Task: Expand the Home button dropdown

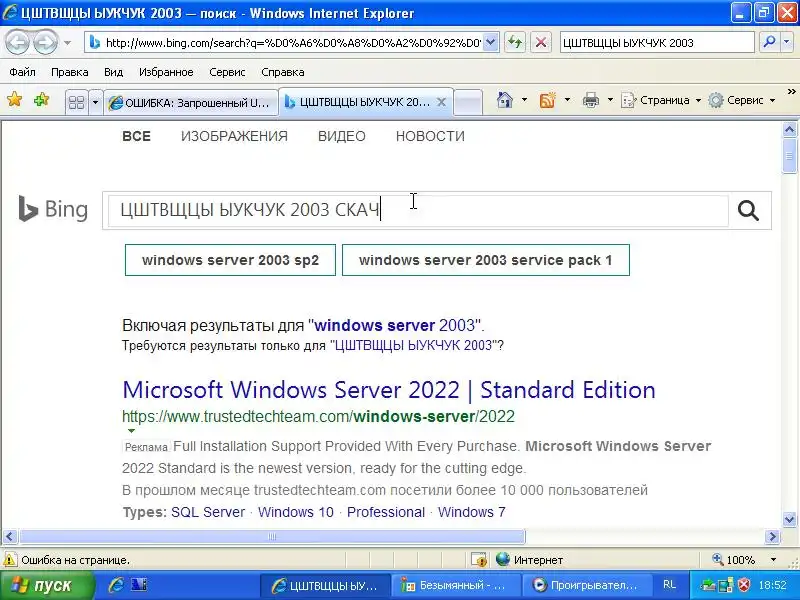Action: tap(524, 100)
